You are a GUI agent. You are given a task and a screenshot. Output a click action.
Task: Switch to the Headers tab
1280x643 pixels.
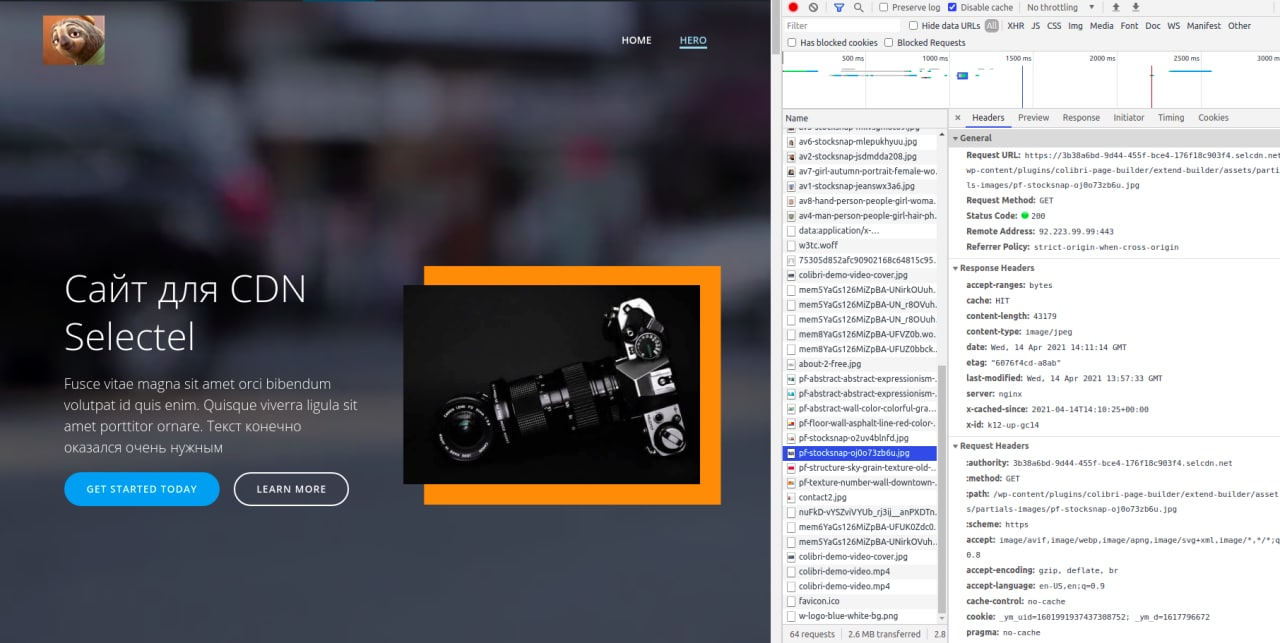[988, 118]
